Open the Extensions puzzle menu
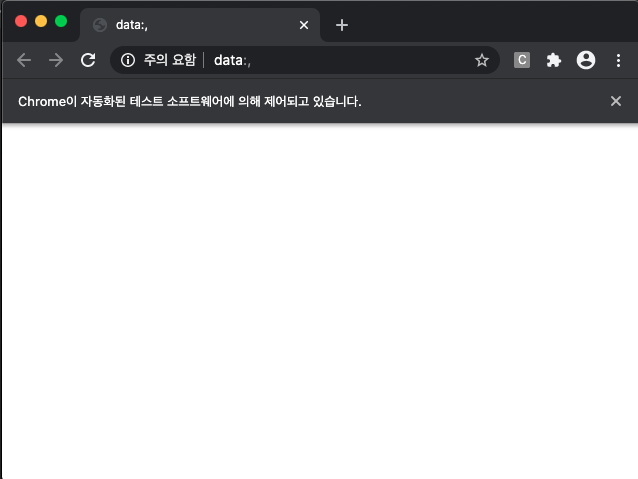The width and height of the screenshot is (638, 479). click(x=554, y=60)
